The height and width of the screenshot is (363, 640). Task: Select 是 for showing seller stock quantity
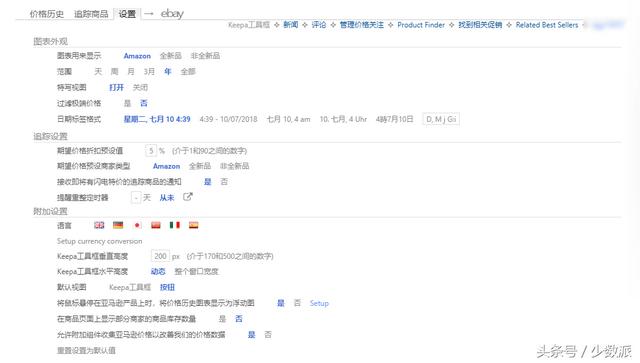click(x=222, y=319)
